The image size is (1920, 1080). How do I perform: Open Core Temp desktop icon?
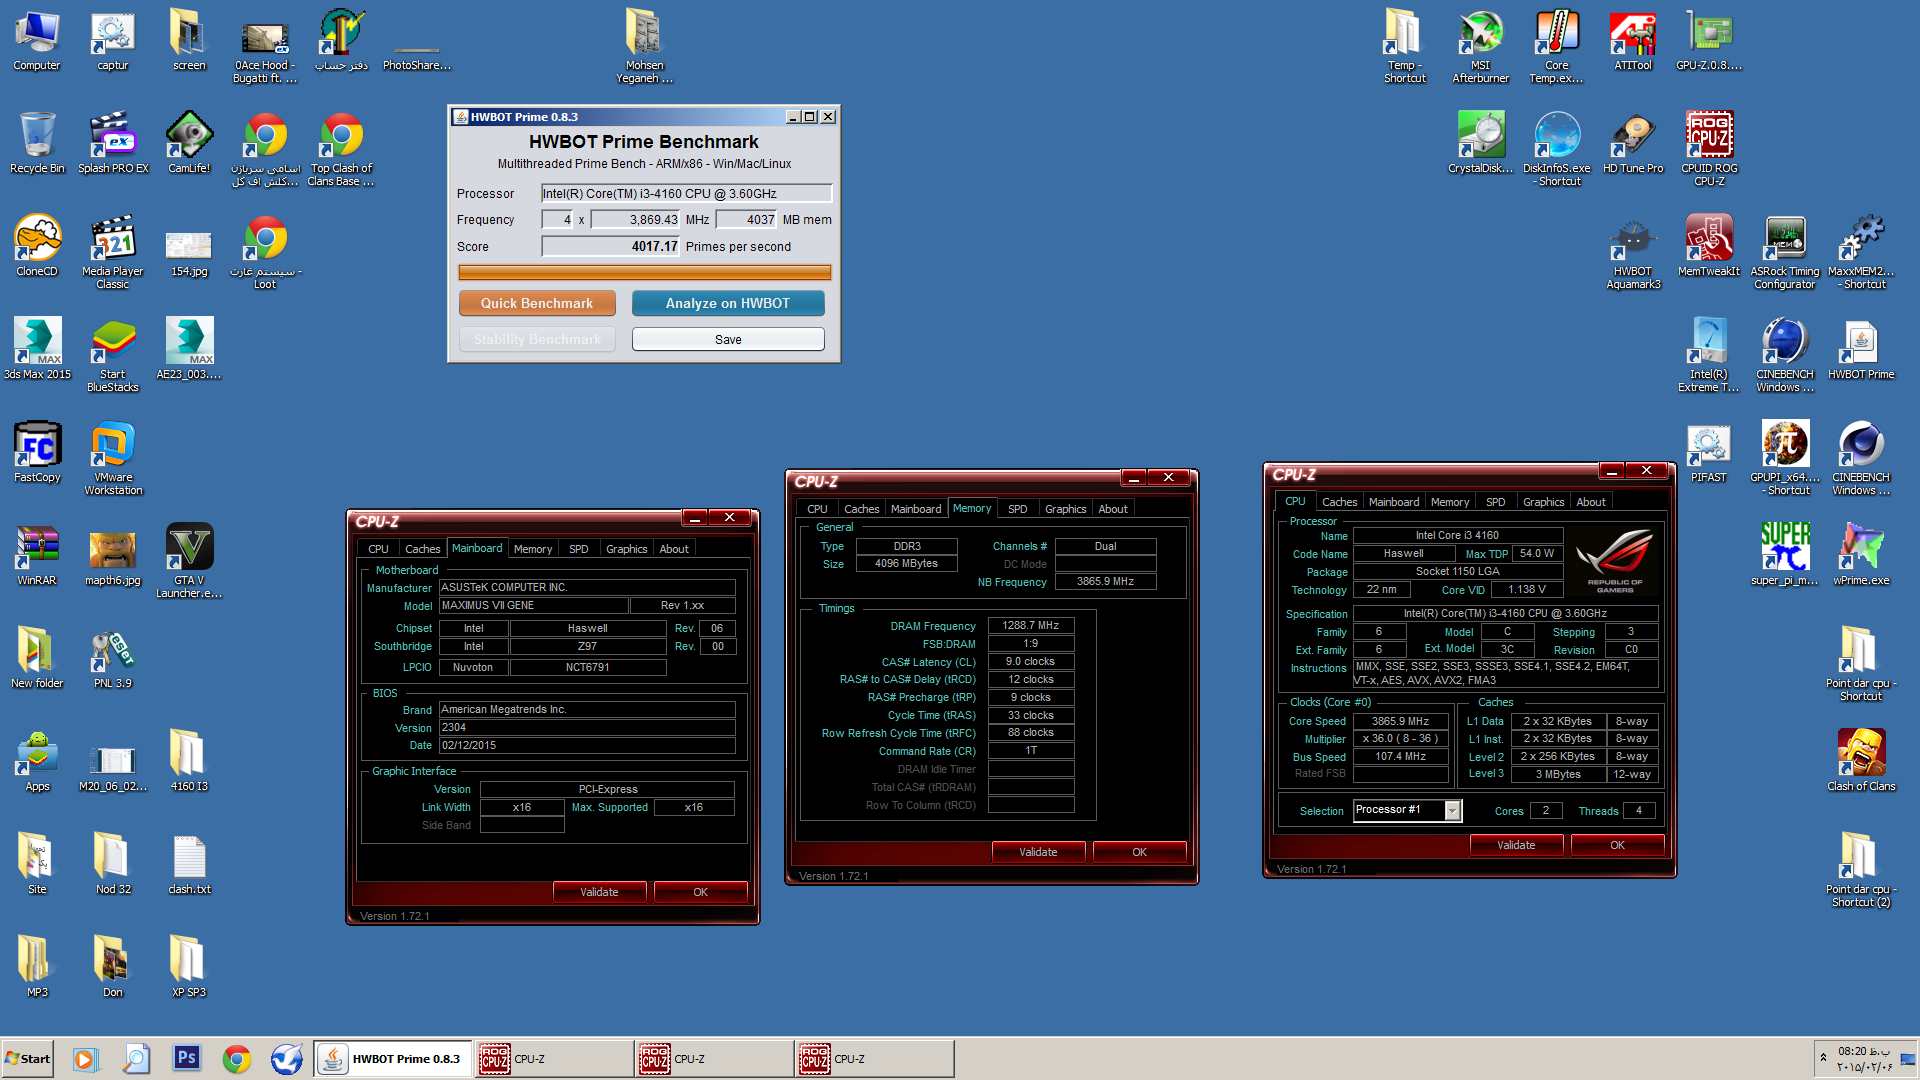[x=1556, y=45]
